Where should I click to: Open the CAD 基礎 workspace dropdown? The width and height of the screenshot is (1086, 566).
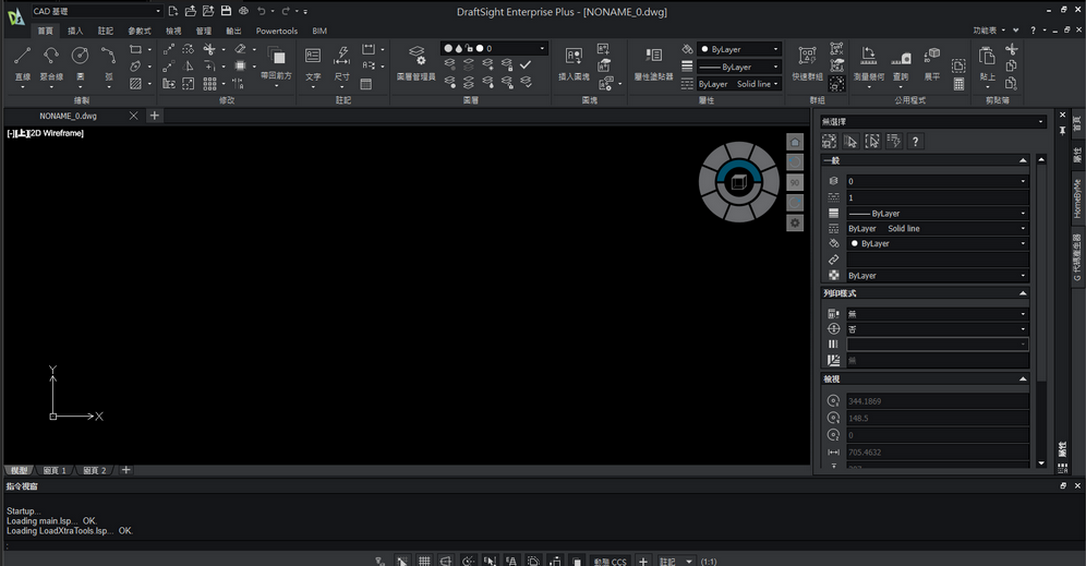tap(95, 11)
